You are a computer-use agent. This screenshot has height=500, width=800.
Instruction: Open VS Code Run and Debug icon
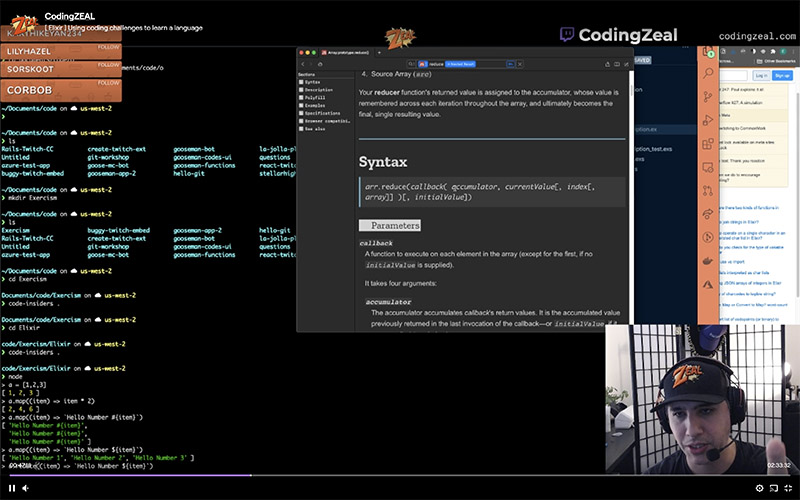[x=708, y=120]
